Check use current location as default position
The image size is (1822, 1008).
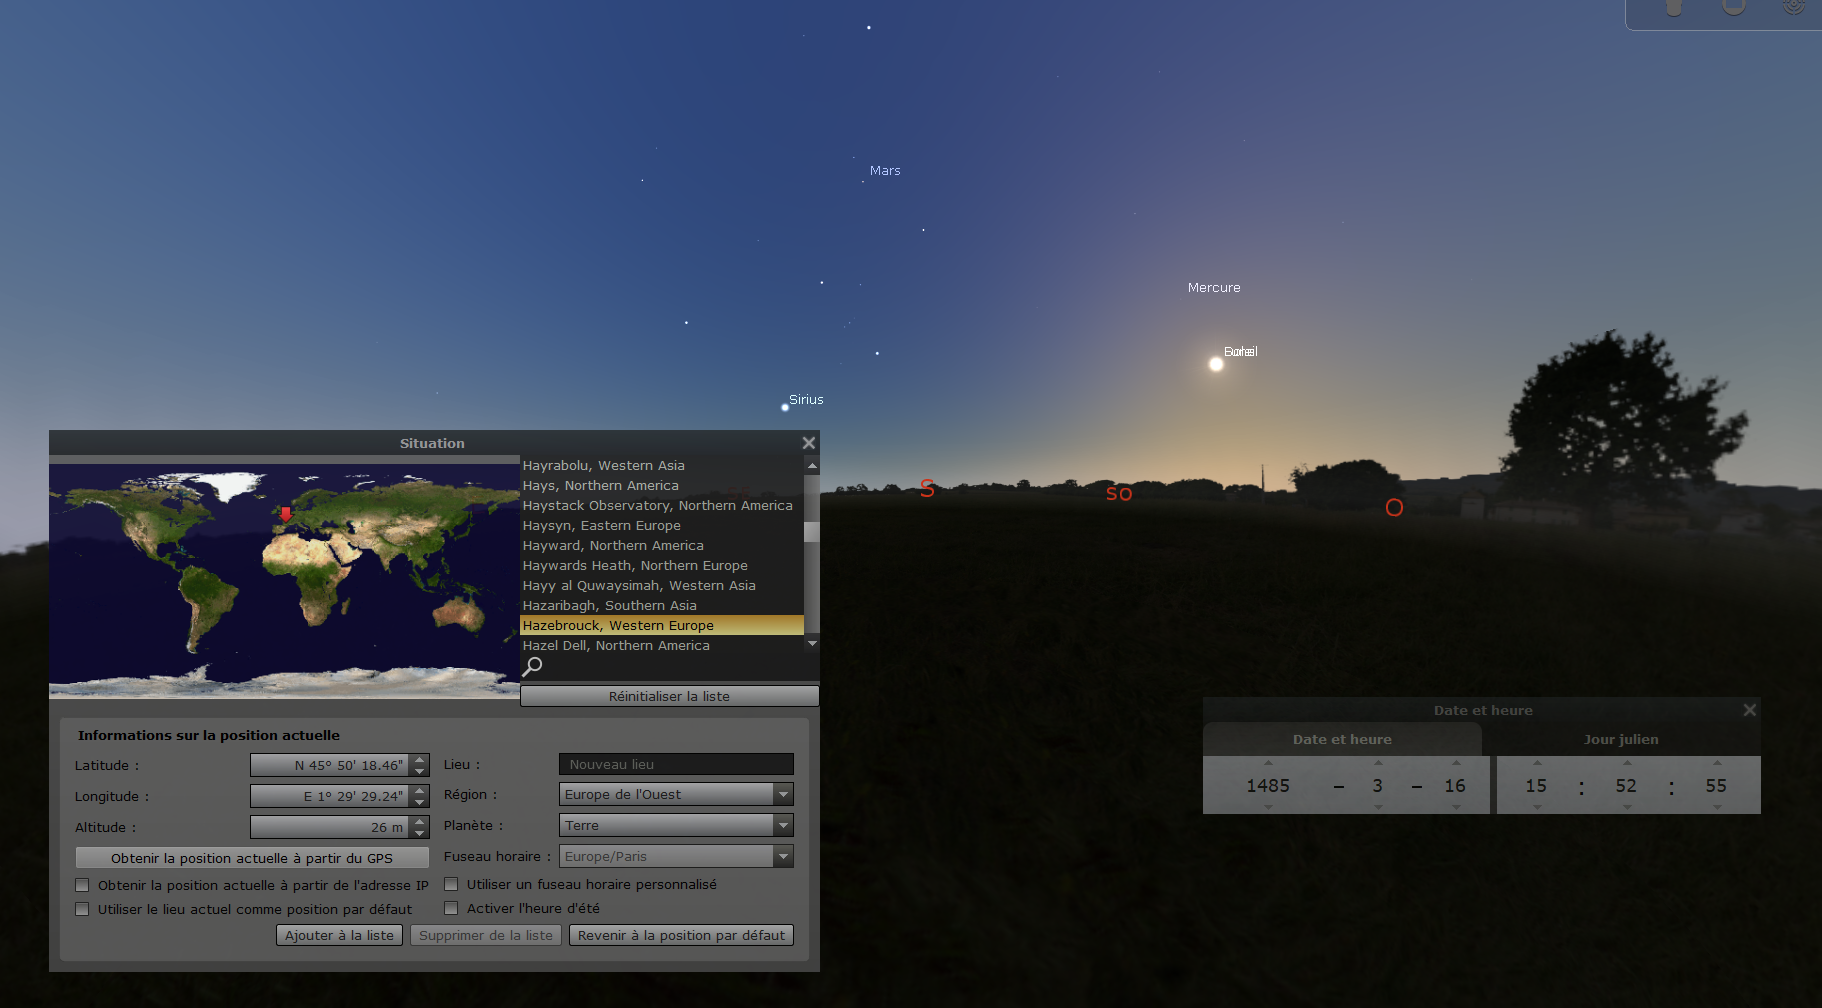pyautogui.click(x=83, y=909)
